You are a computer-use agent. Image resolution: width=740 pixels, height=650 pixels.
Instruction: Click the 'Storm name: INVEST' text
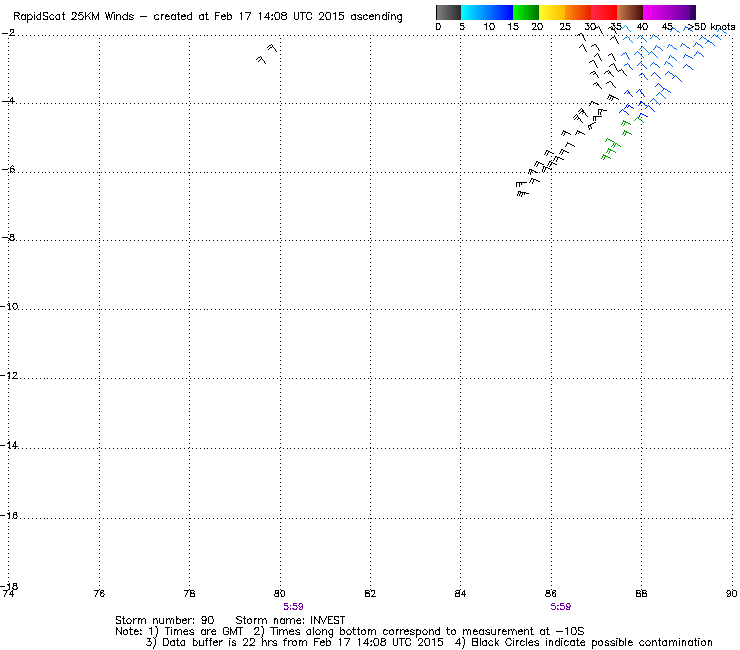[290, 620]
